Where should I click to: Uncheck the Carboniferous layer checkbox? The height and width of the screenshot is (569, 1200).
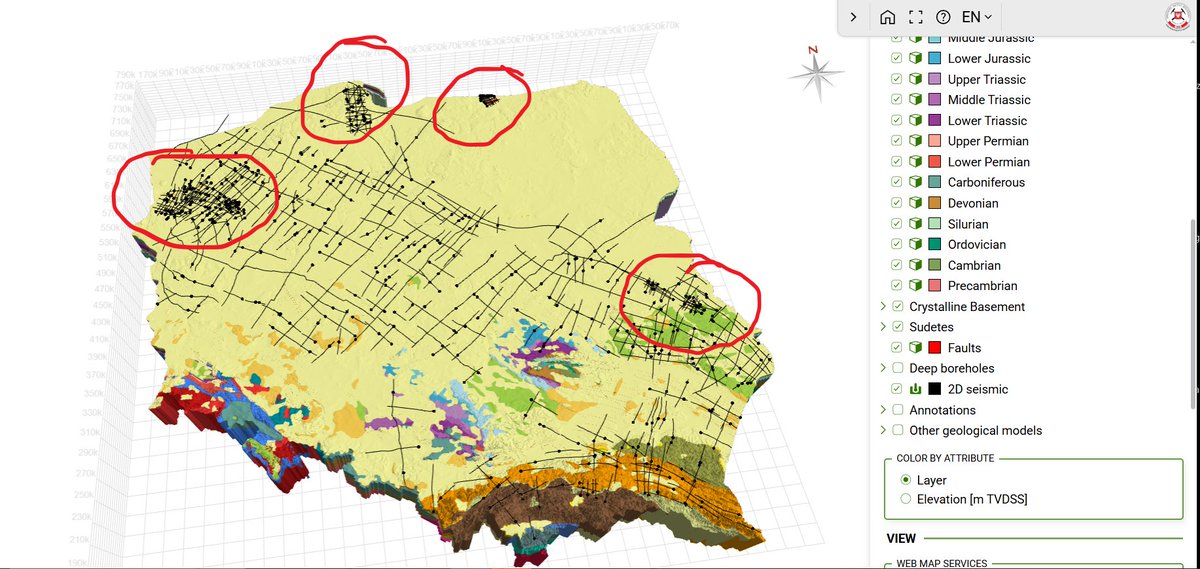[897, 182]
